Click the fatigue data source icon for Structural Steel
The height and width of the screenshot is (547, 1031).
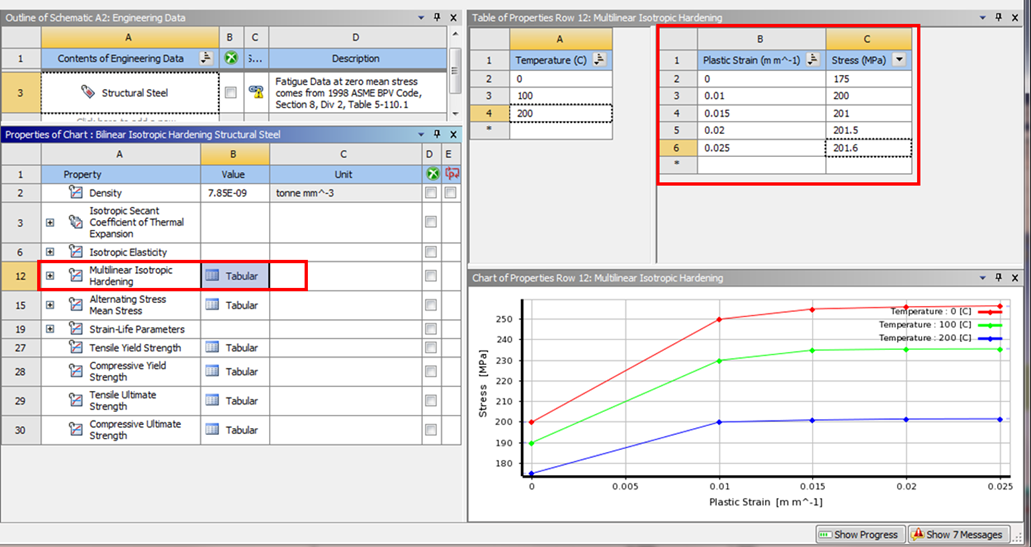pos(255,93)
